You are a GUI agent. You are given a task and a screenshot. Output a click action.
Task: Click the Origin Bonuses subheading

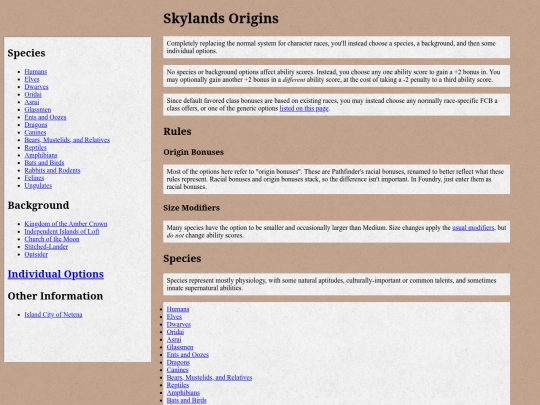pos(193,152)
